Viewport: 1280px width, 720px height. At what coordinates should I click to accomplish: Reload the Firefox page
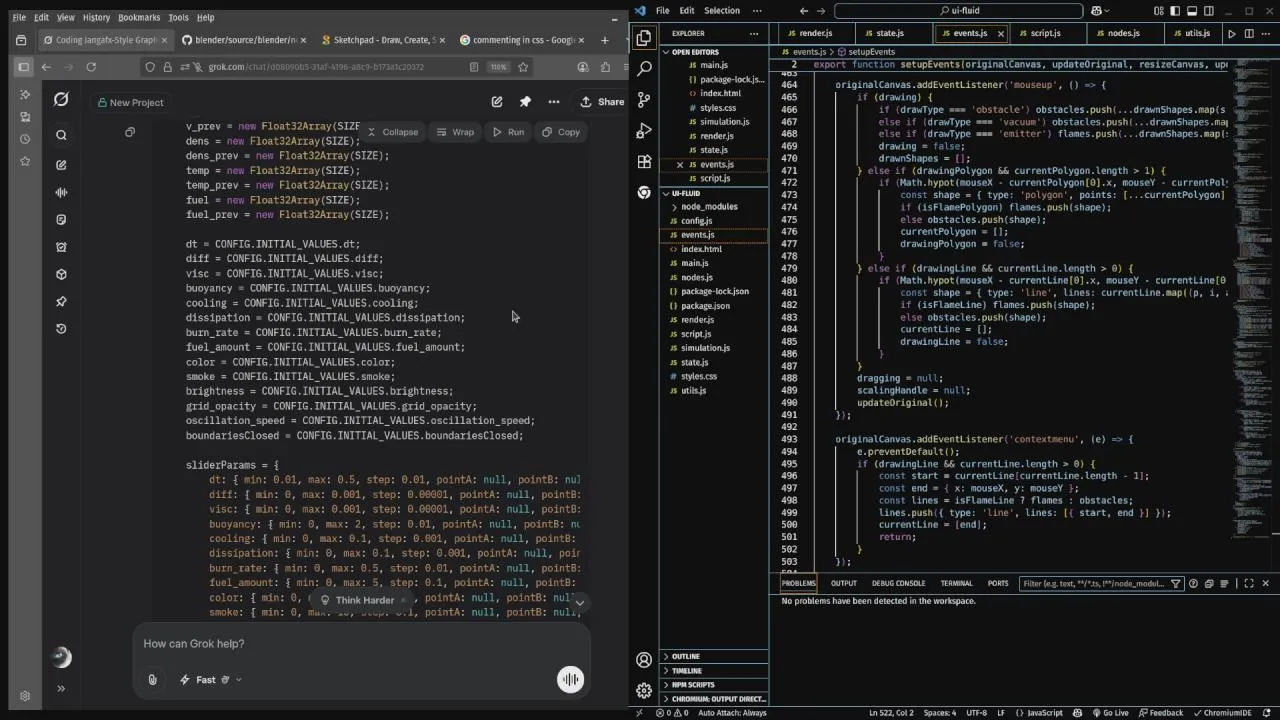tap(91, 67)
